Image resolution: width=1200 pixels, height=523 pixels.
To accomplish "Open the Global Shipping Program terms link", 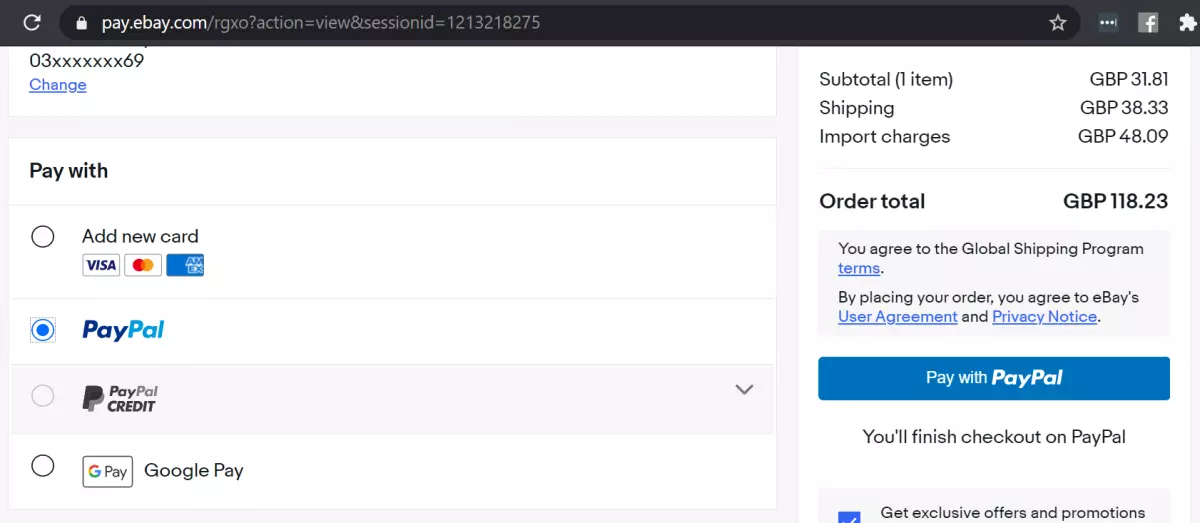I will tap(859, 268).
